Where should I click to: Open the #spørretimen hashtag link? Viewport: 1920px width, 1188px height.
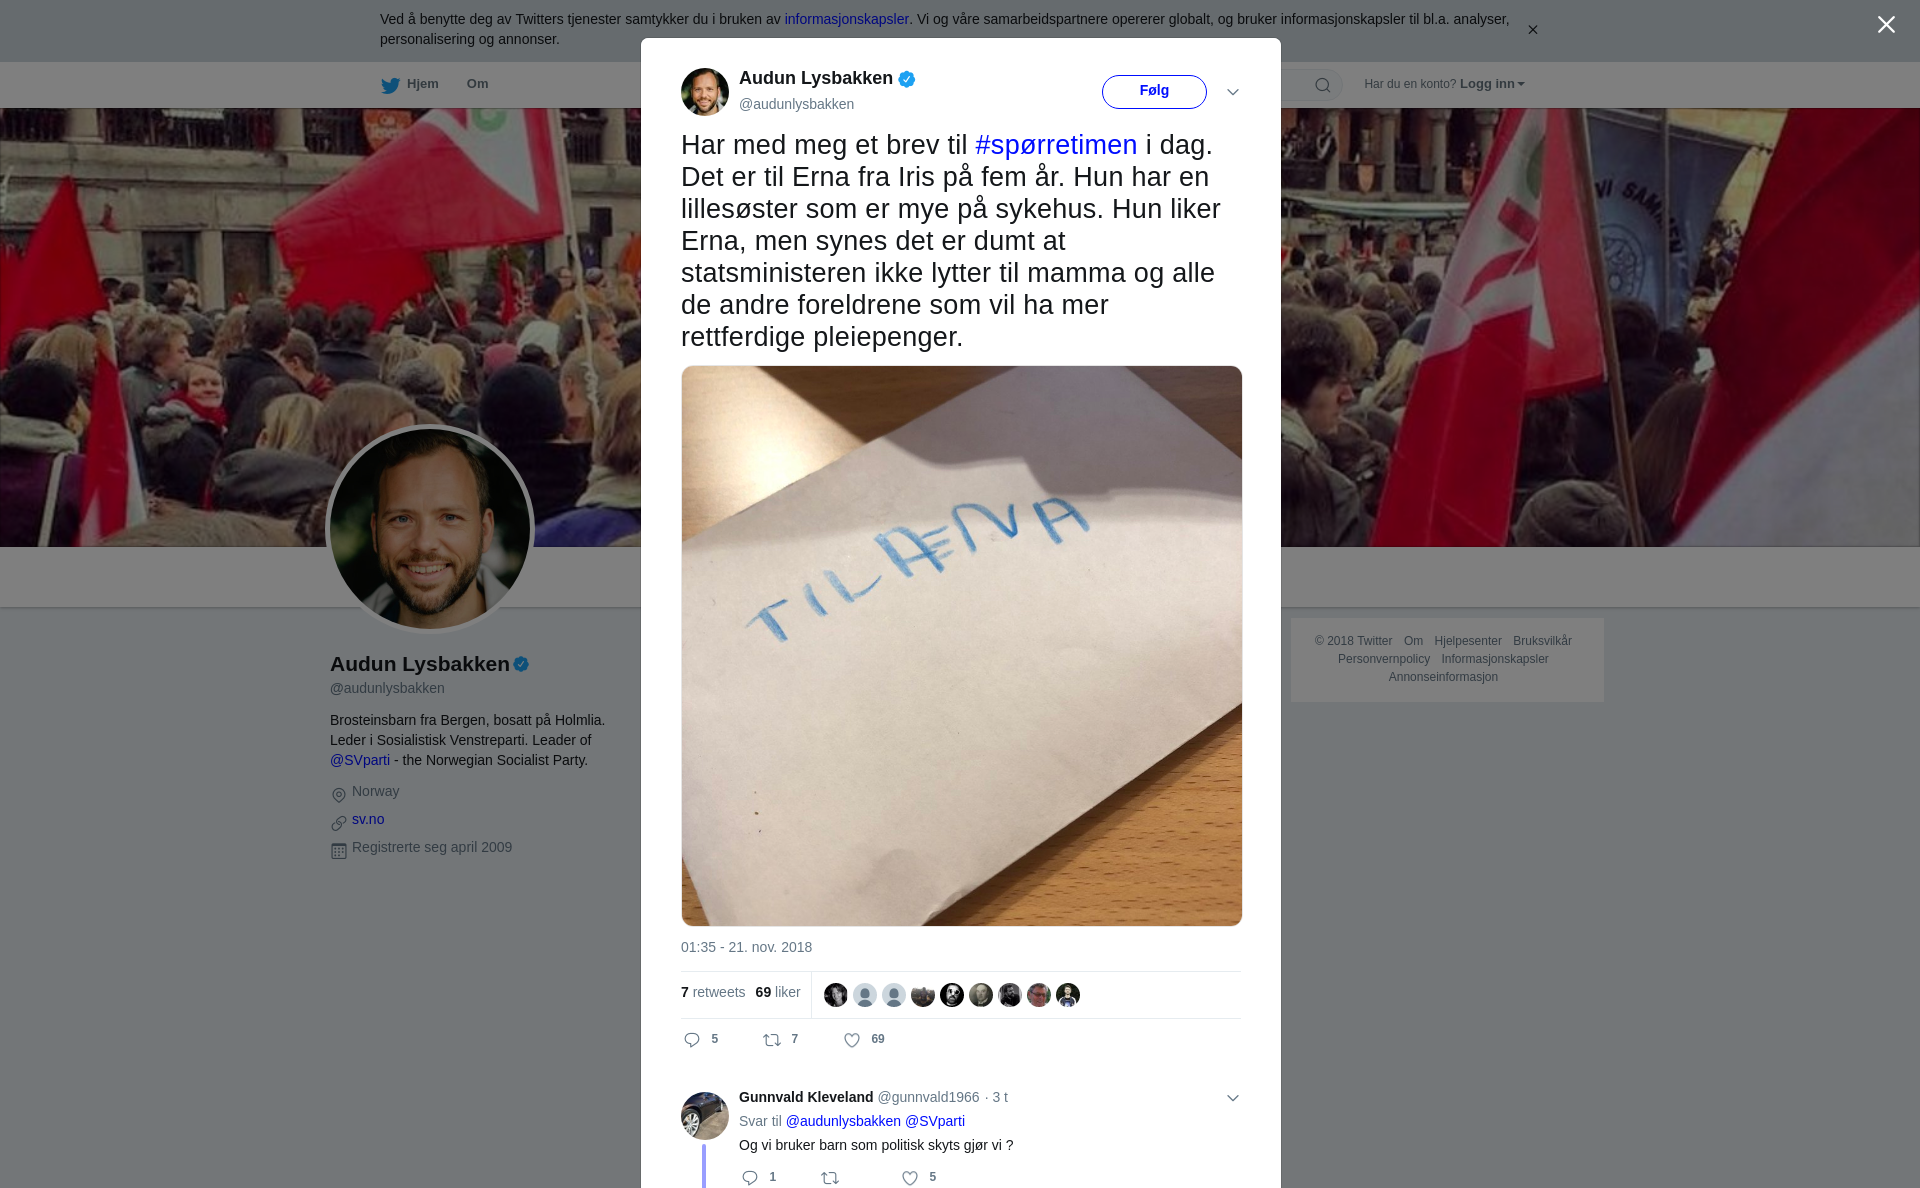pos(1056,145)
